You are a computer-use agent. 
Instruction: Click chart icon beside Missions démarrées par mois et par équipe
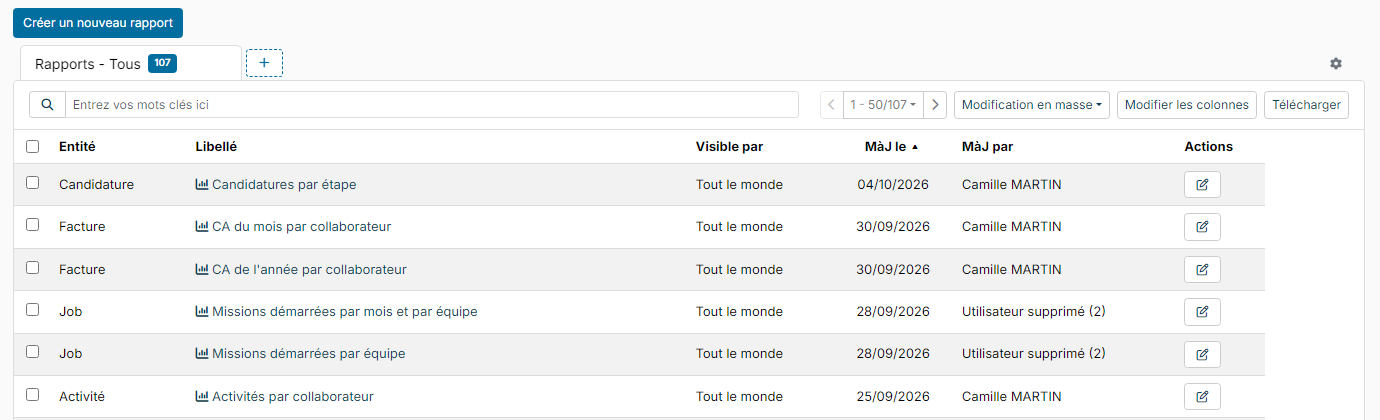tap(202, 311)
